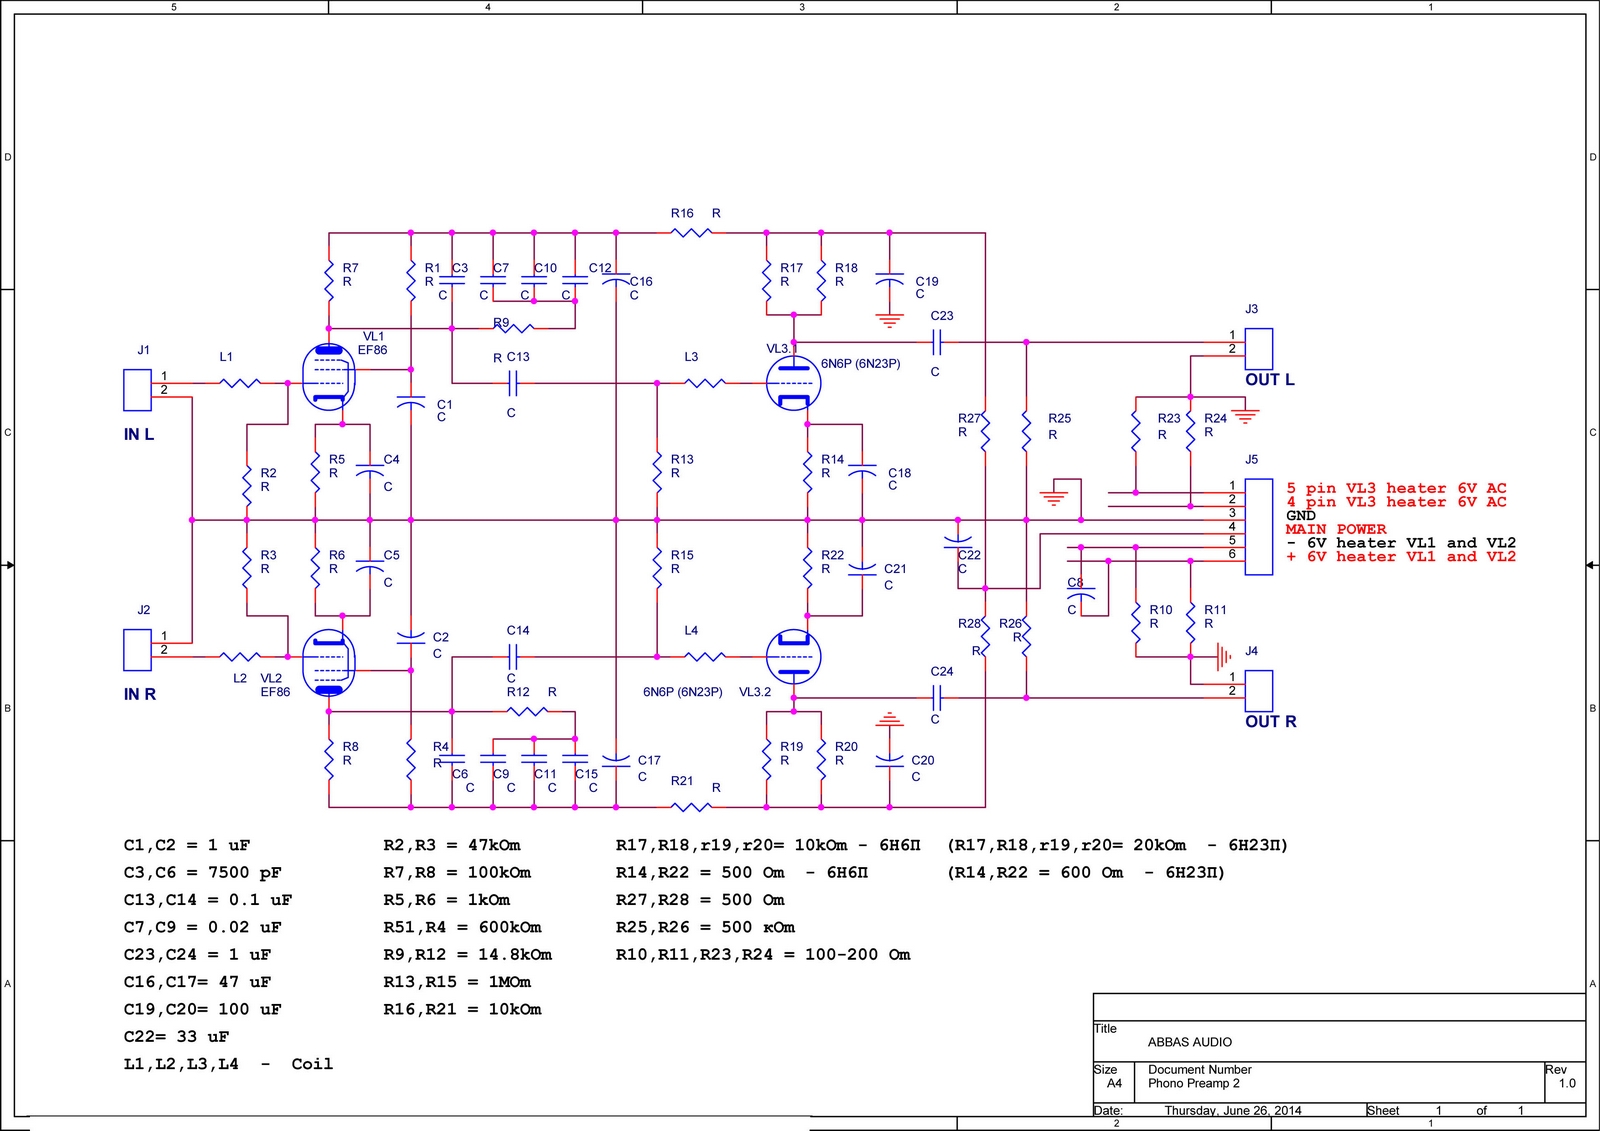The width and height of the screenshot is (1600, 1131).
Task: Click the red ground symbol above C20
Action: 889,720
